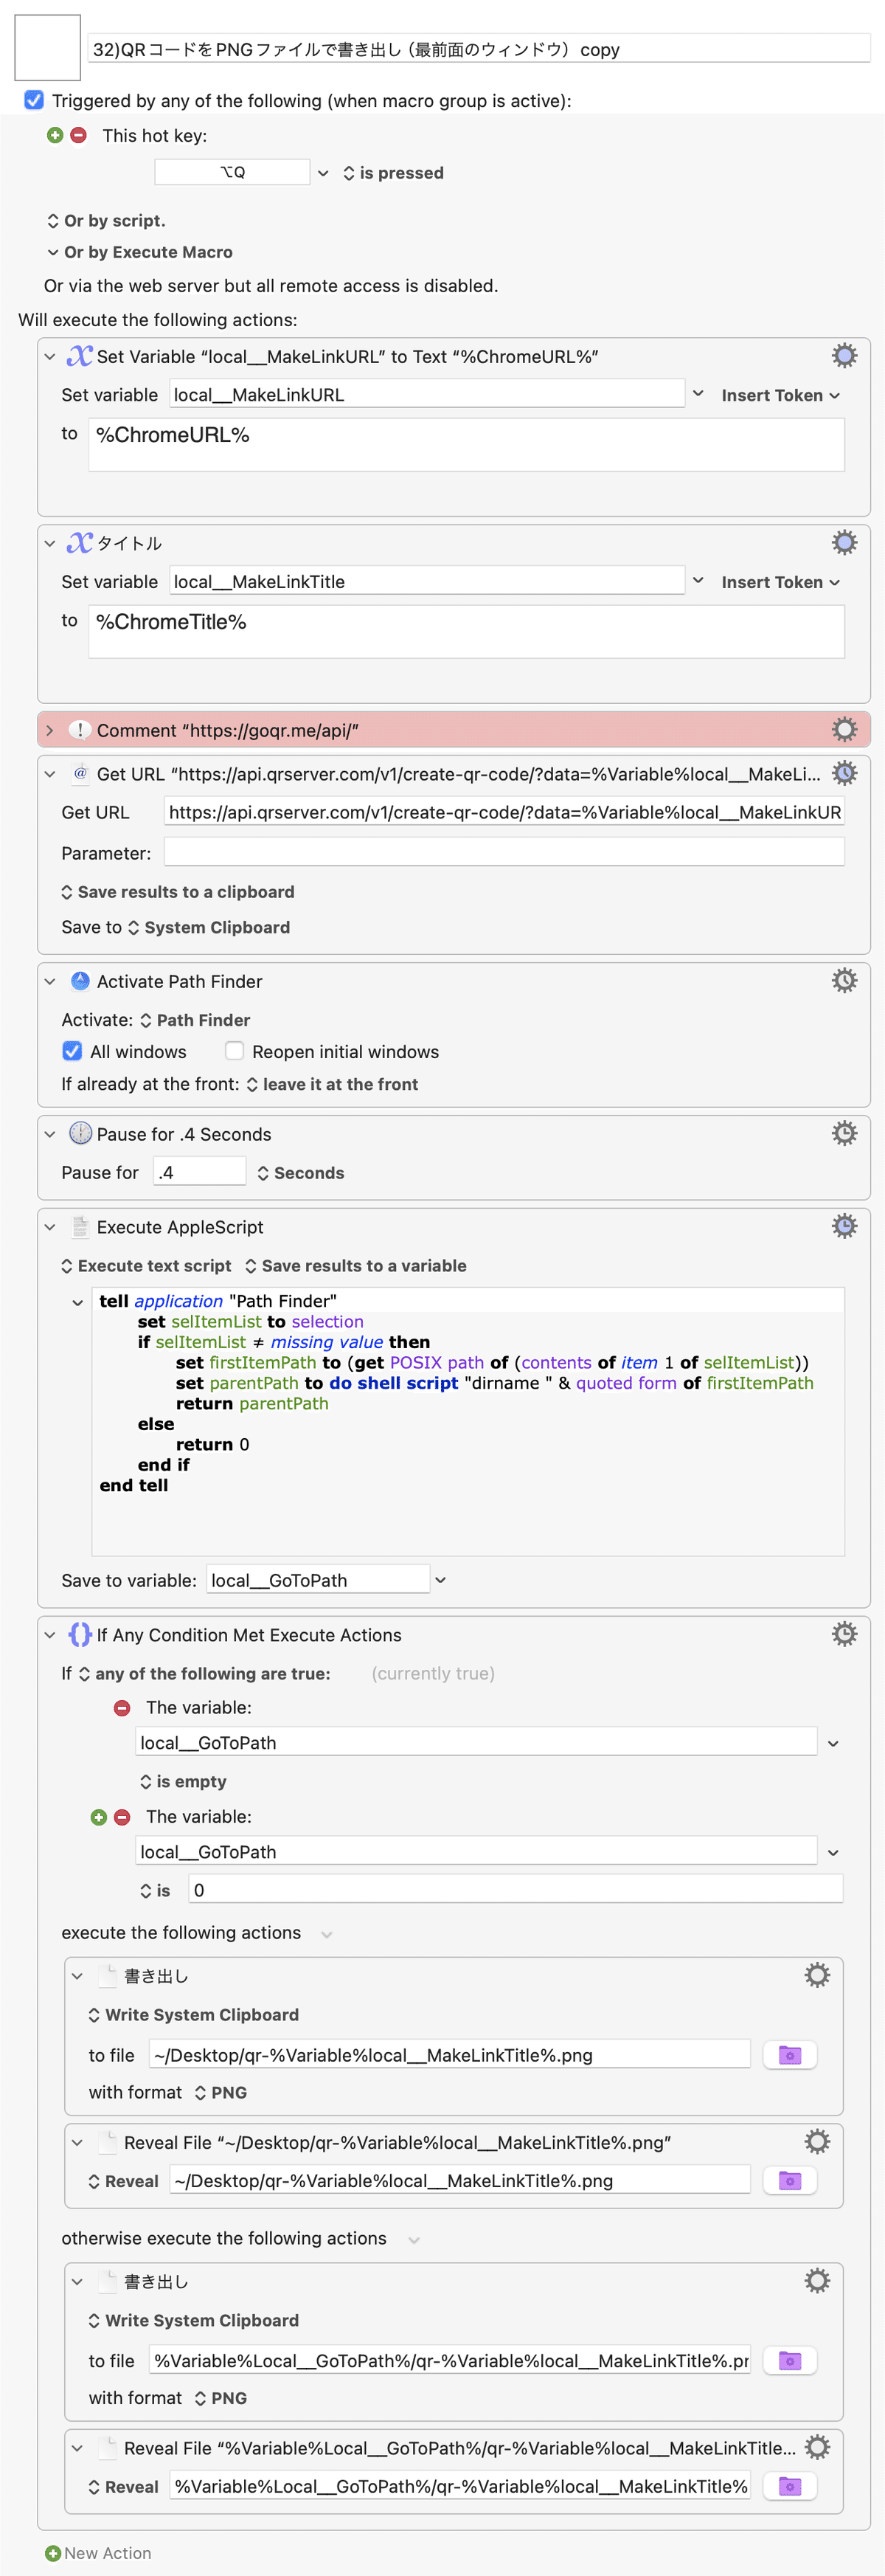Toggle the Triggered by any of following checkbox
Viewport: 885px width, 2576px height.
[34, 100]
